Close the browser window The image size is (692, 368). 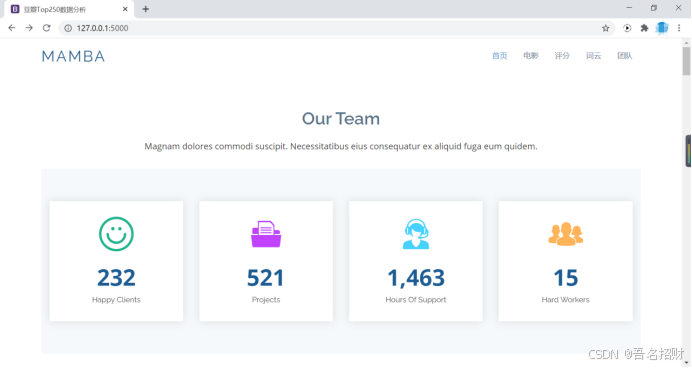[x=678, y=8]
